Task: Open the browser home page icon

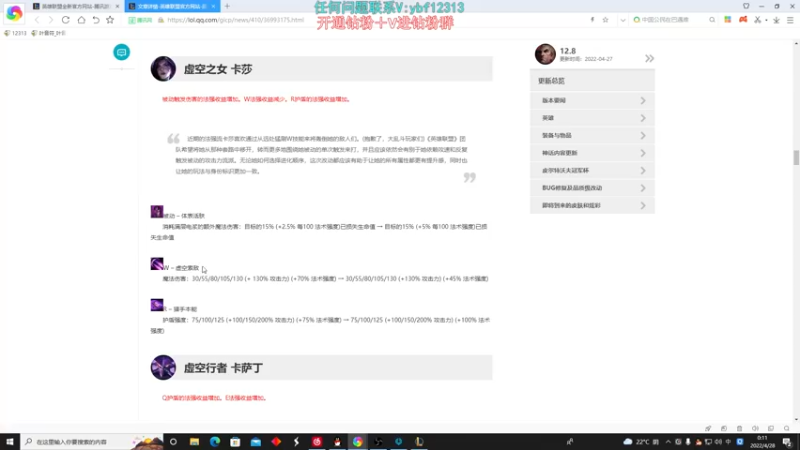Action: coord(81,20)
